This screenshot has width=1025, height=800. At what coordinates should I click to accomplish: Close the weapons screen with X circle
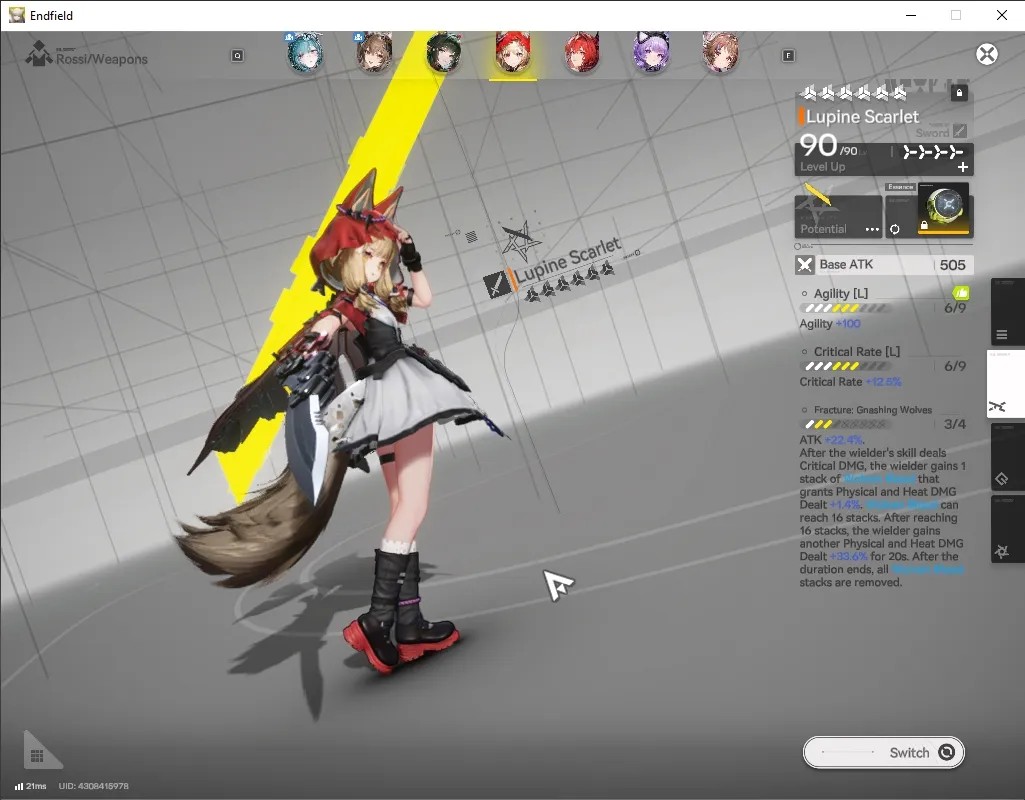[x=986, y=54]
